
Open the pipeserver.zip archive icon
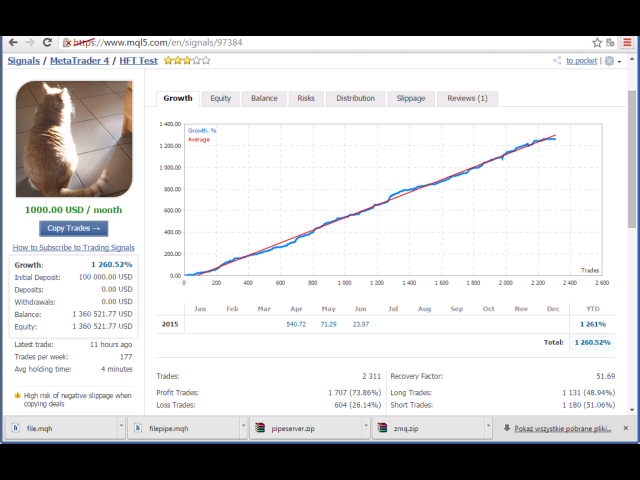click(x=261, y=428)
